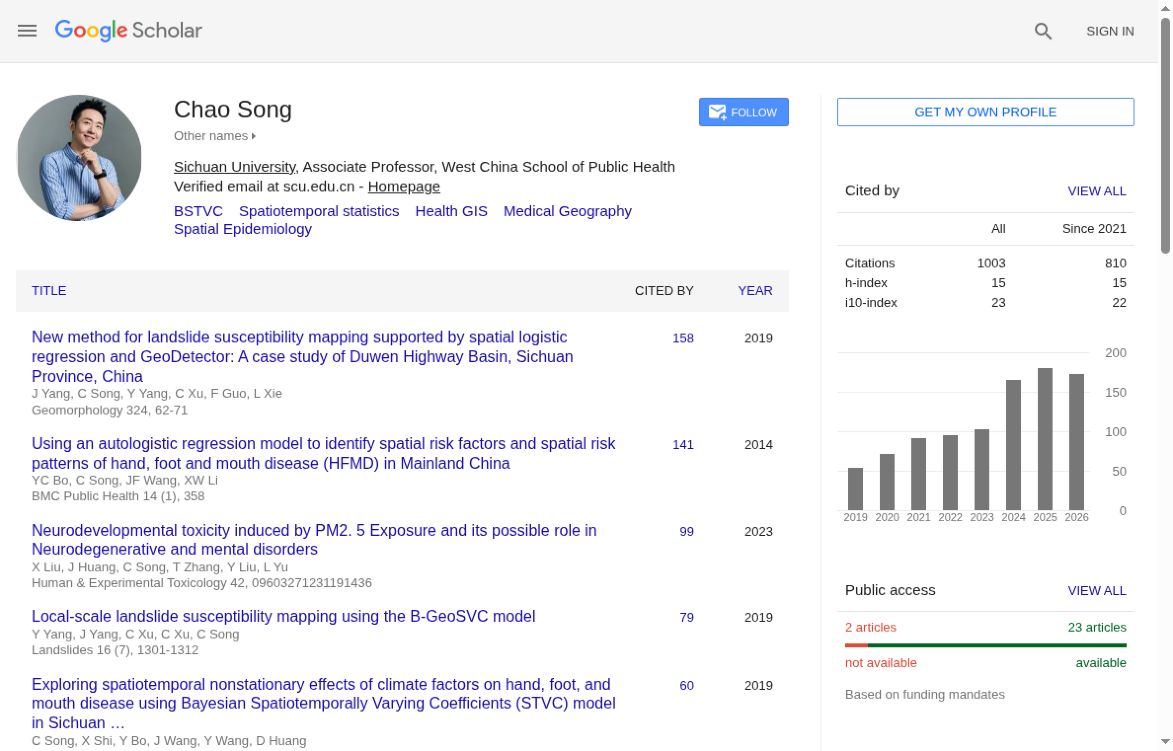Click VIEW ALL beside Cited by

pos(1097,191)
